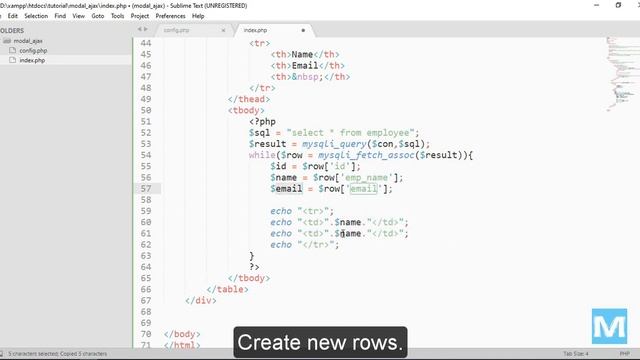This screenshot has width=640, height=360.
Task: Place cursor in 'select * from employee' string
Action: pyautogui.click(x=351, y=133)
